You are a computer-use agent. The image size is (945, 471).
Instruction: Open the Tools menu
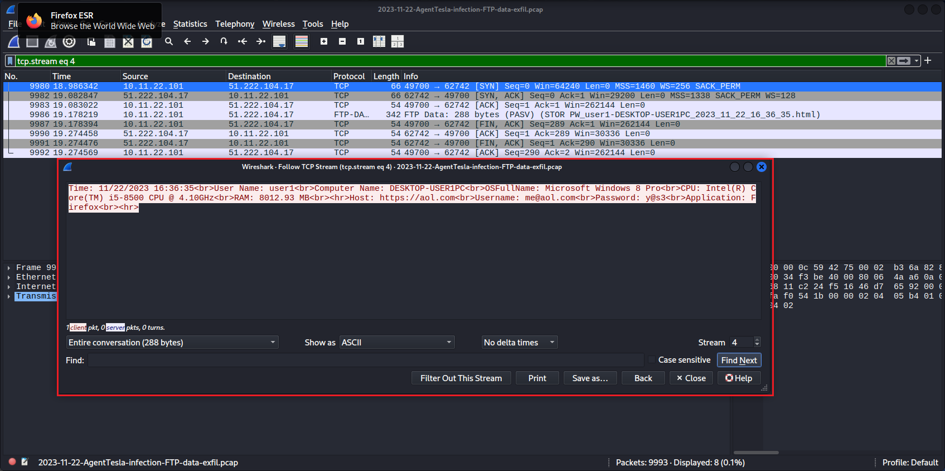click(x=313, y=24)
